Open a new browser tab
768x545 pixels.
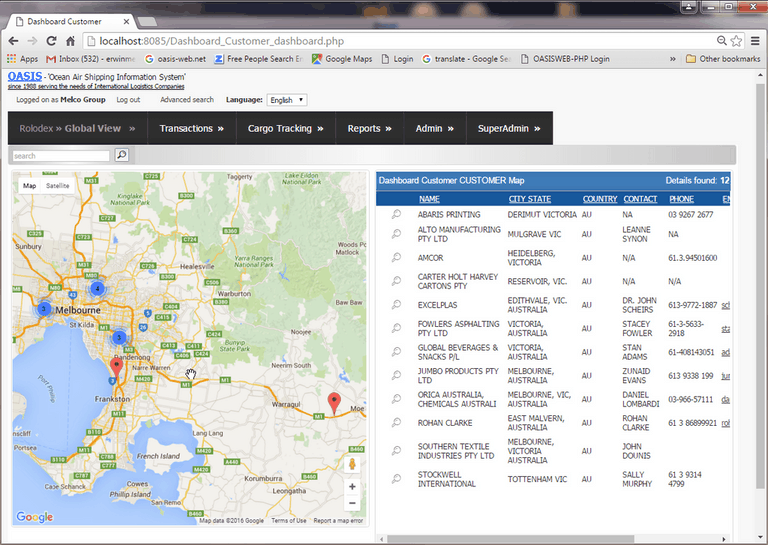point(147,22)
